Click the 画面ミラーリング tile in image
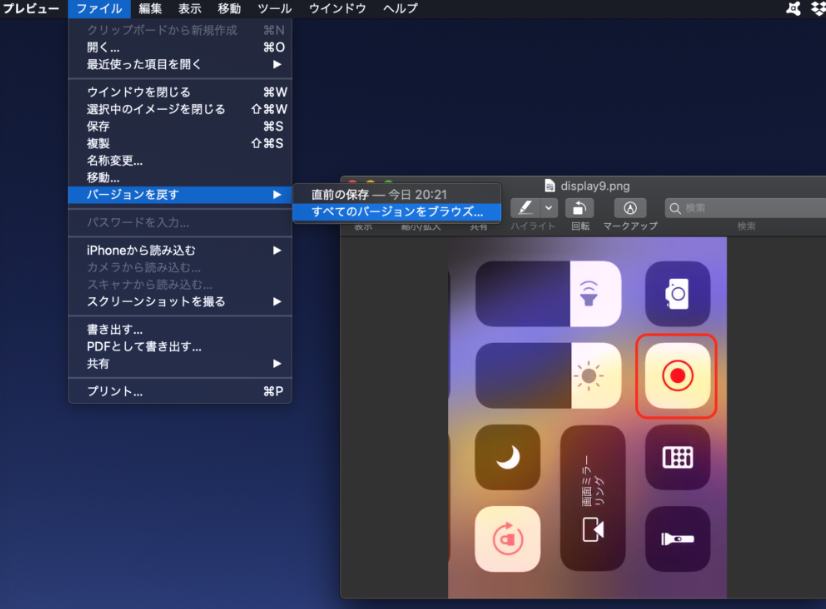Screen dimensions: 826x609 click(x=593, y=498)
